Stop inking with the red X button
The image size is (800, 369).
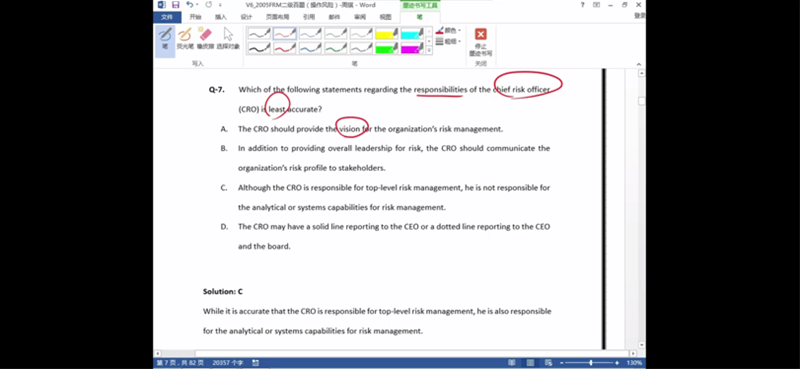click(481, 42)
